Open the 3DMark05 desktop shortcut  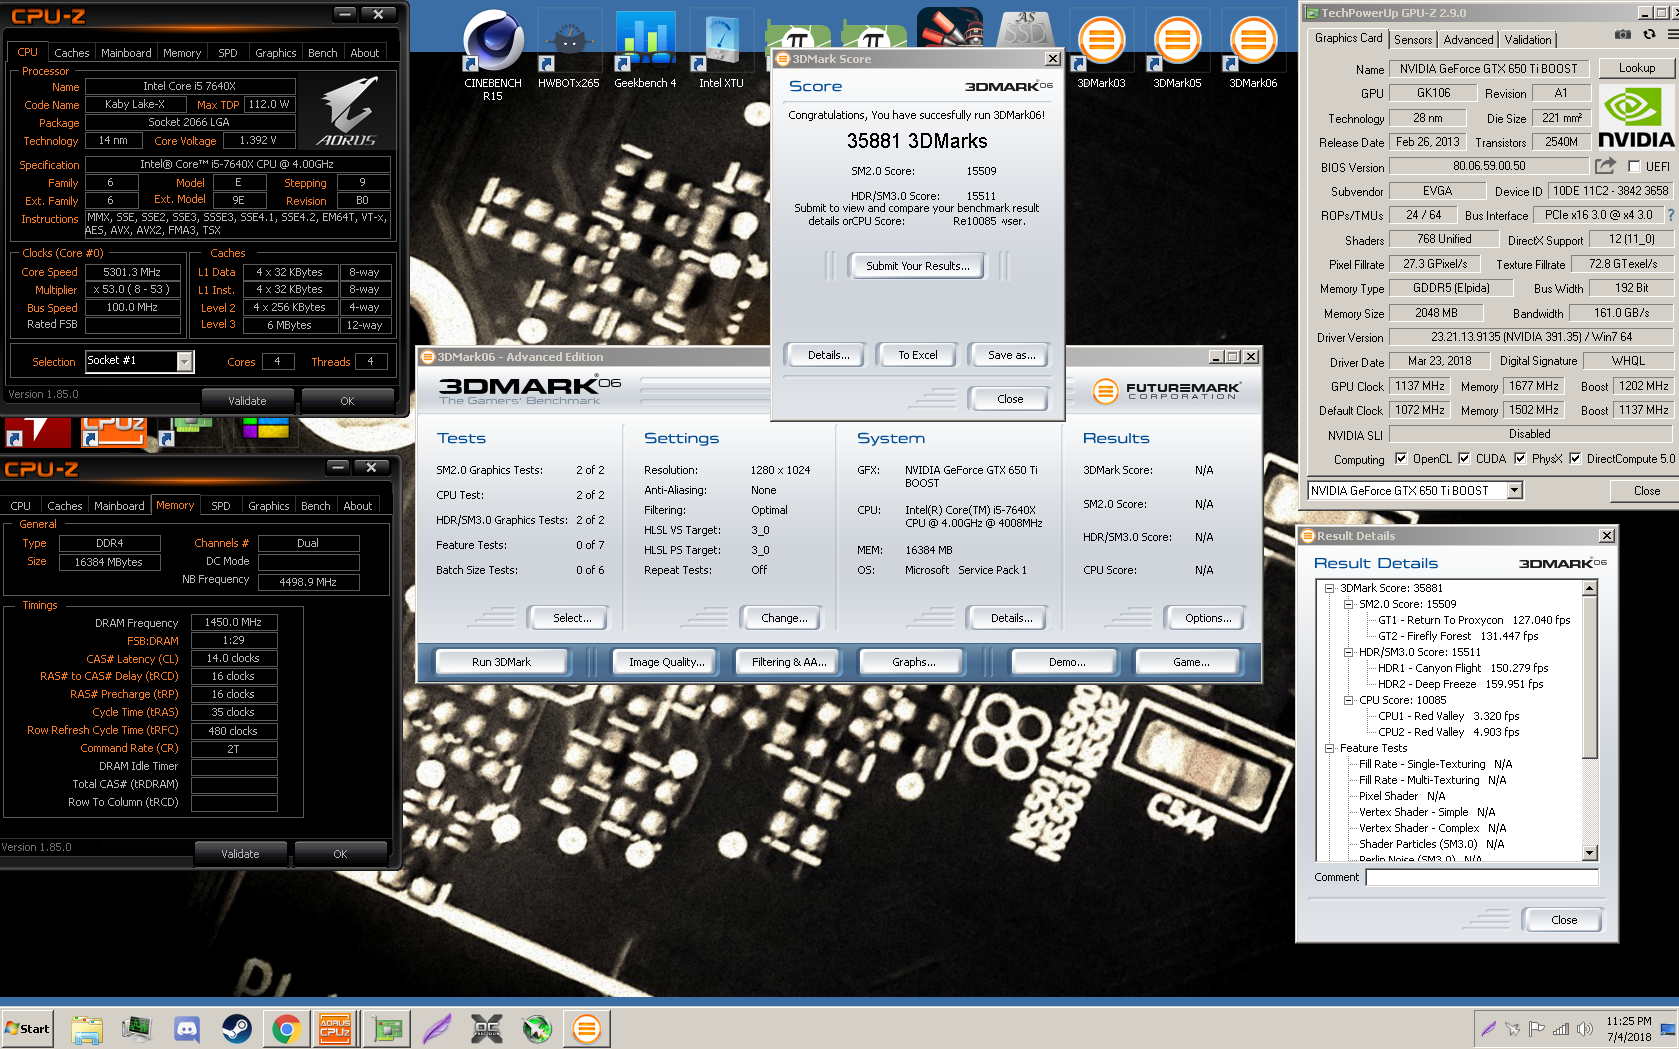1177,50
